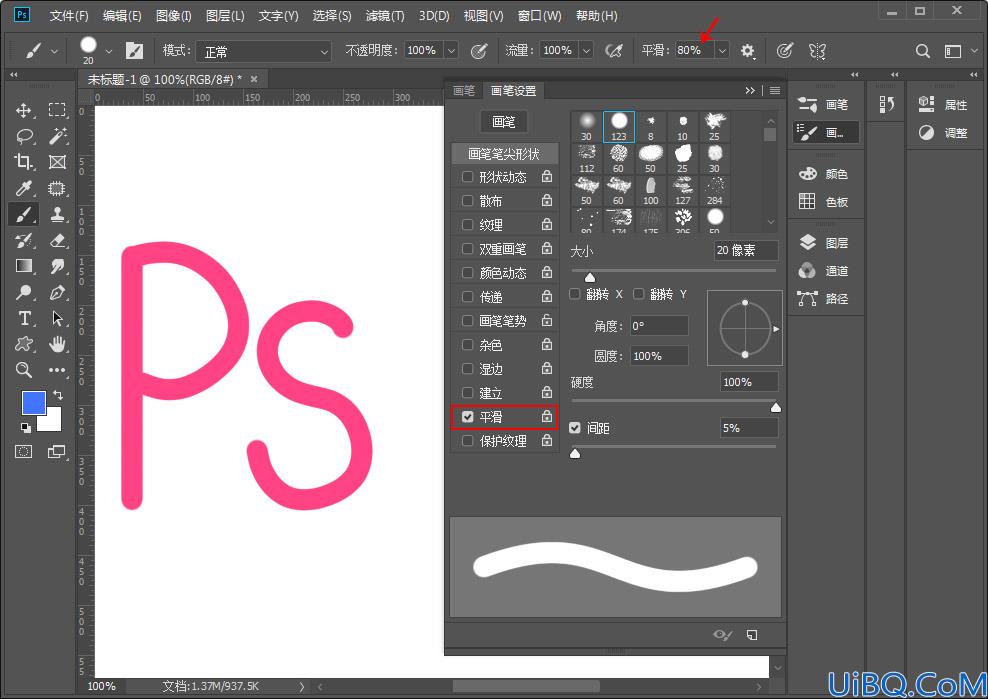Viewport: 988px width, 699px height.
Task: Select the Brush tool in toolbox
Action: click(24, 214)
